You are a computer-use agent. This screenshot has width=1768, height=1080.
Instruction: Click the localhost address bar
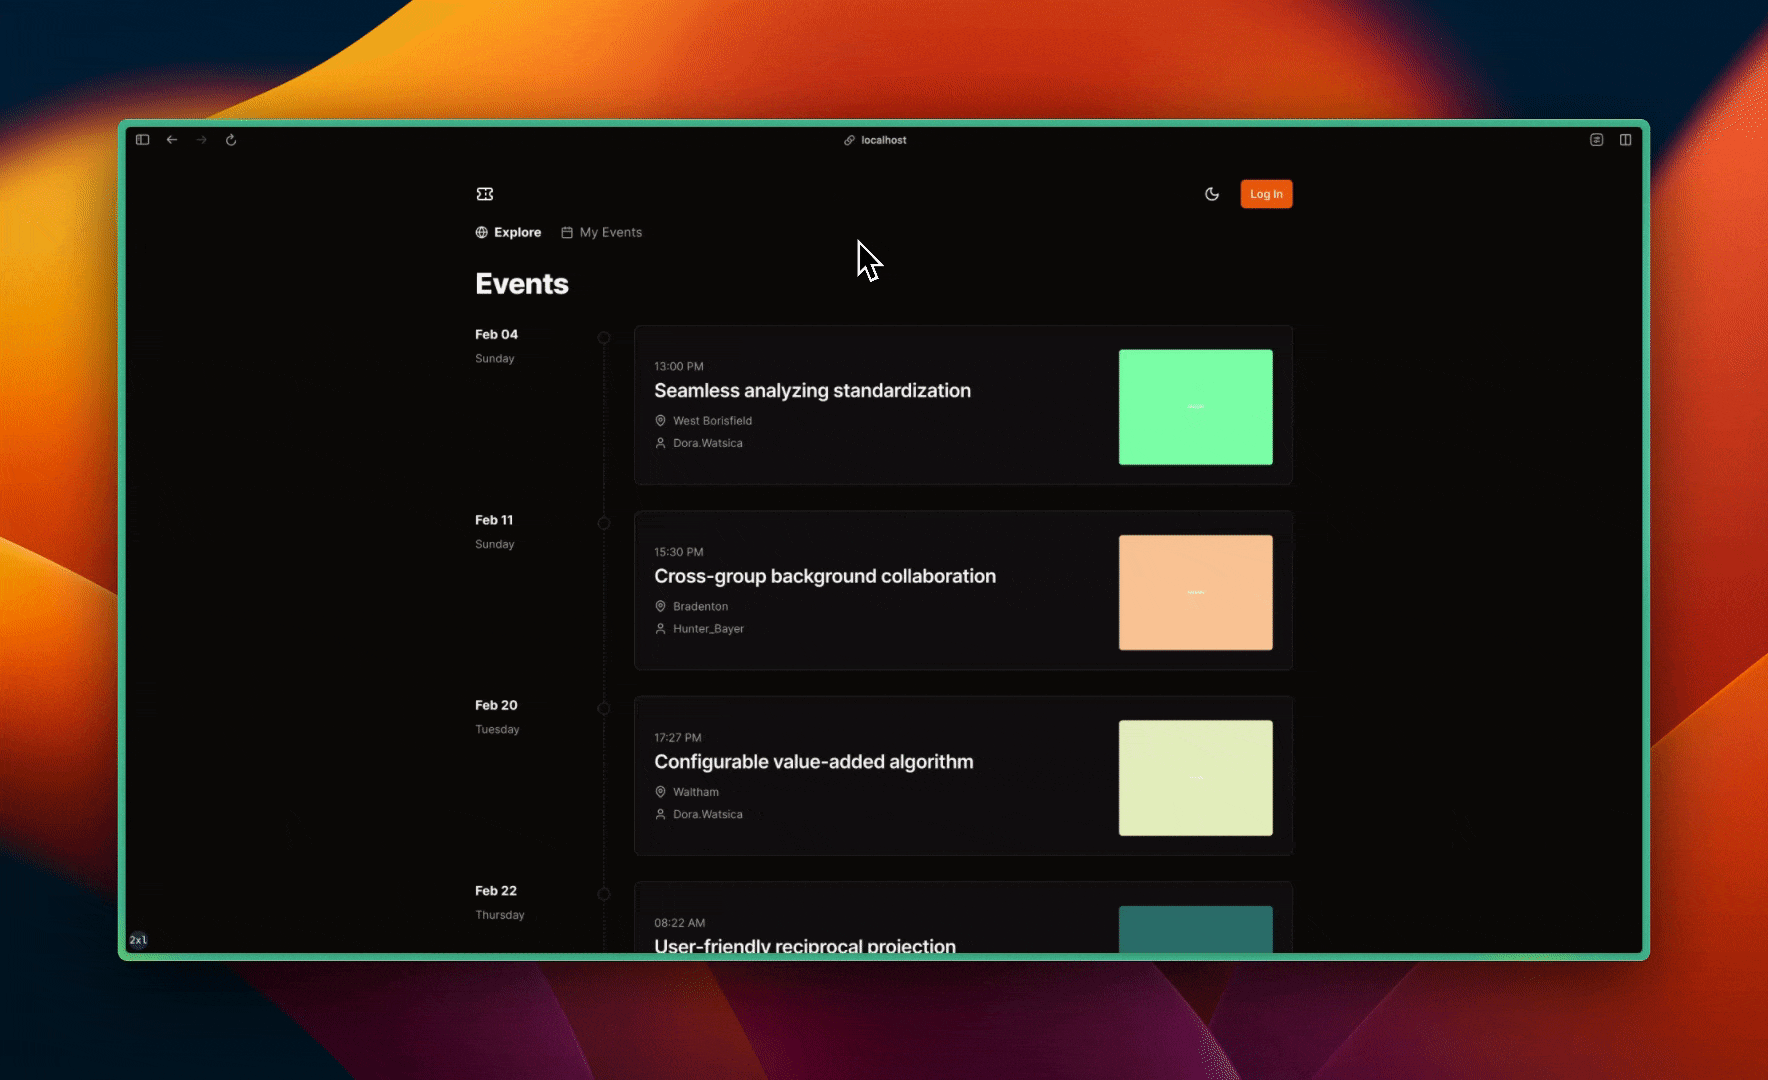(x=876, y=140)
